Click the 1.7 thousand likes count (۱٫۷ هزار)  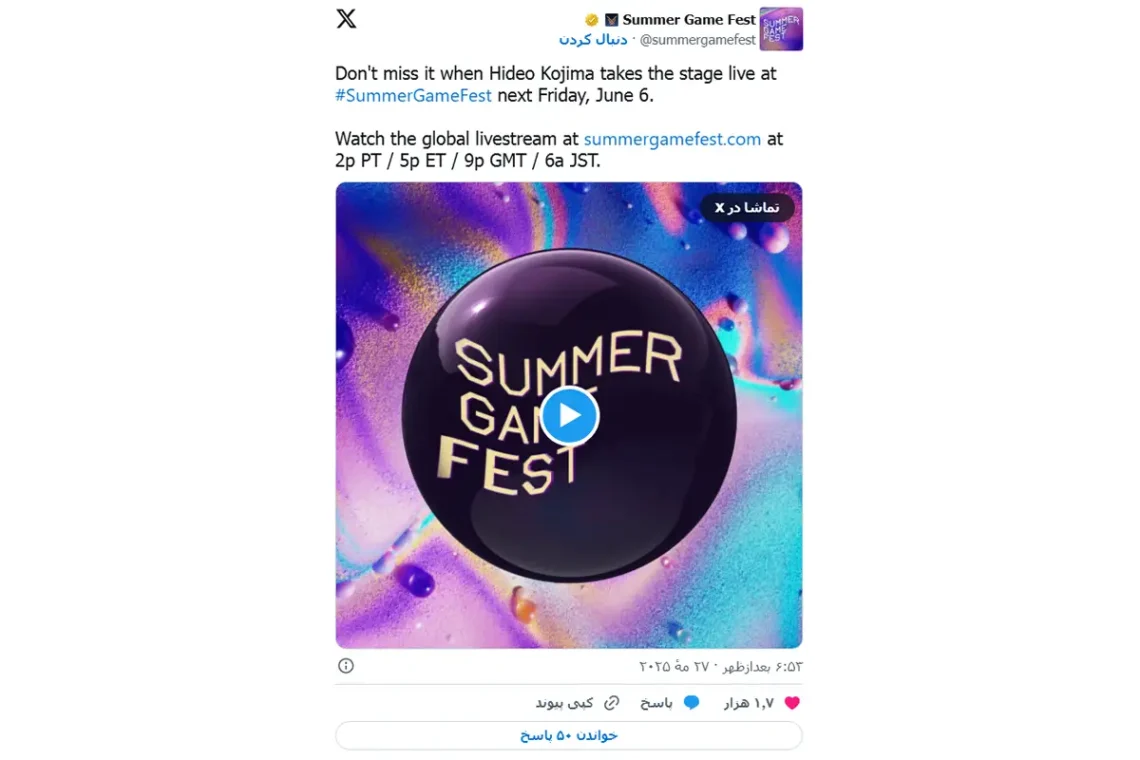[x=748, y=703]
